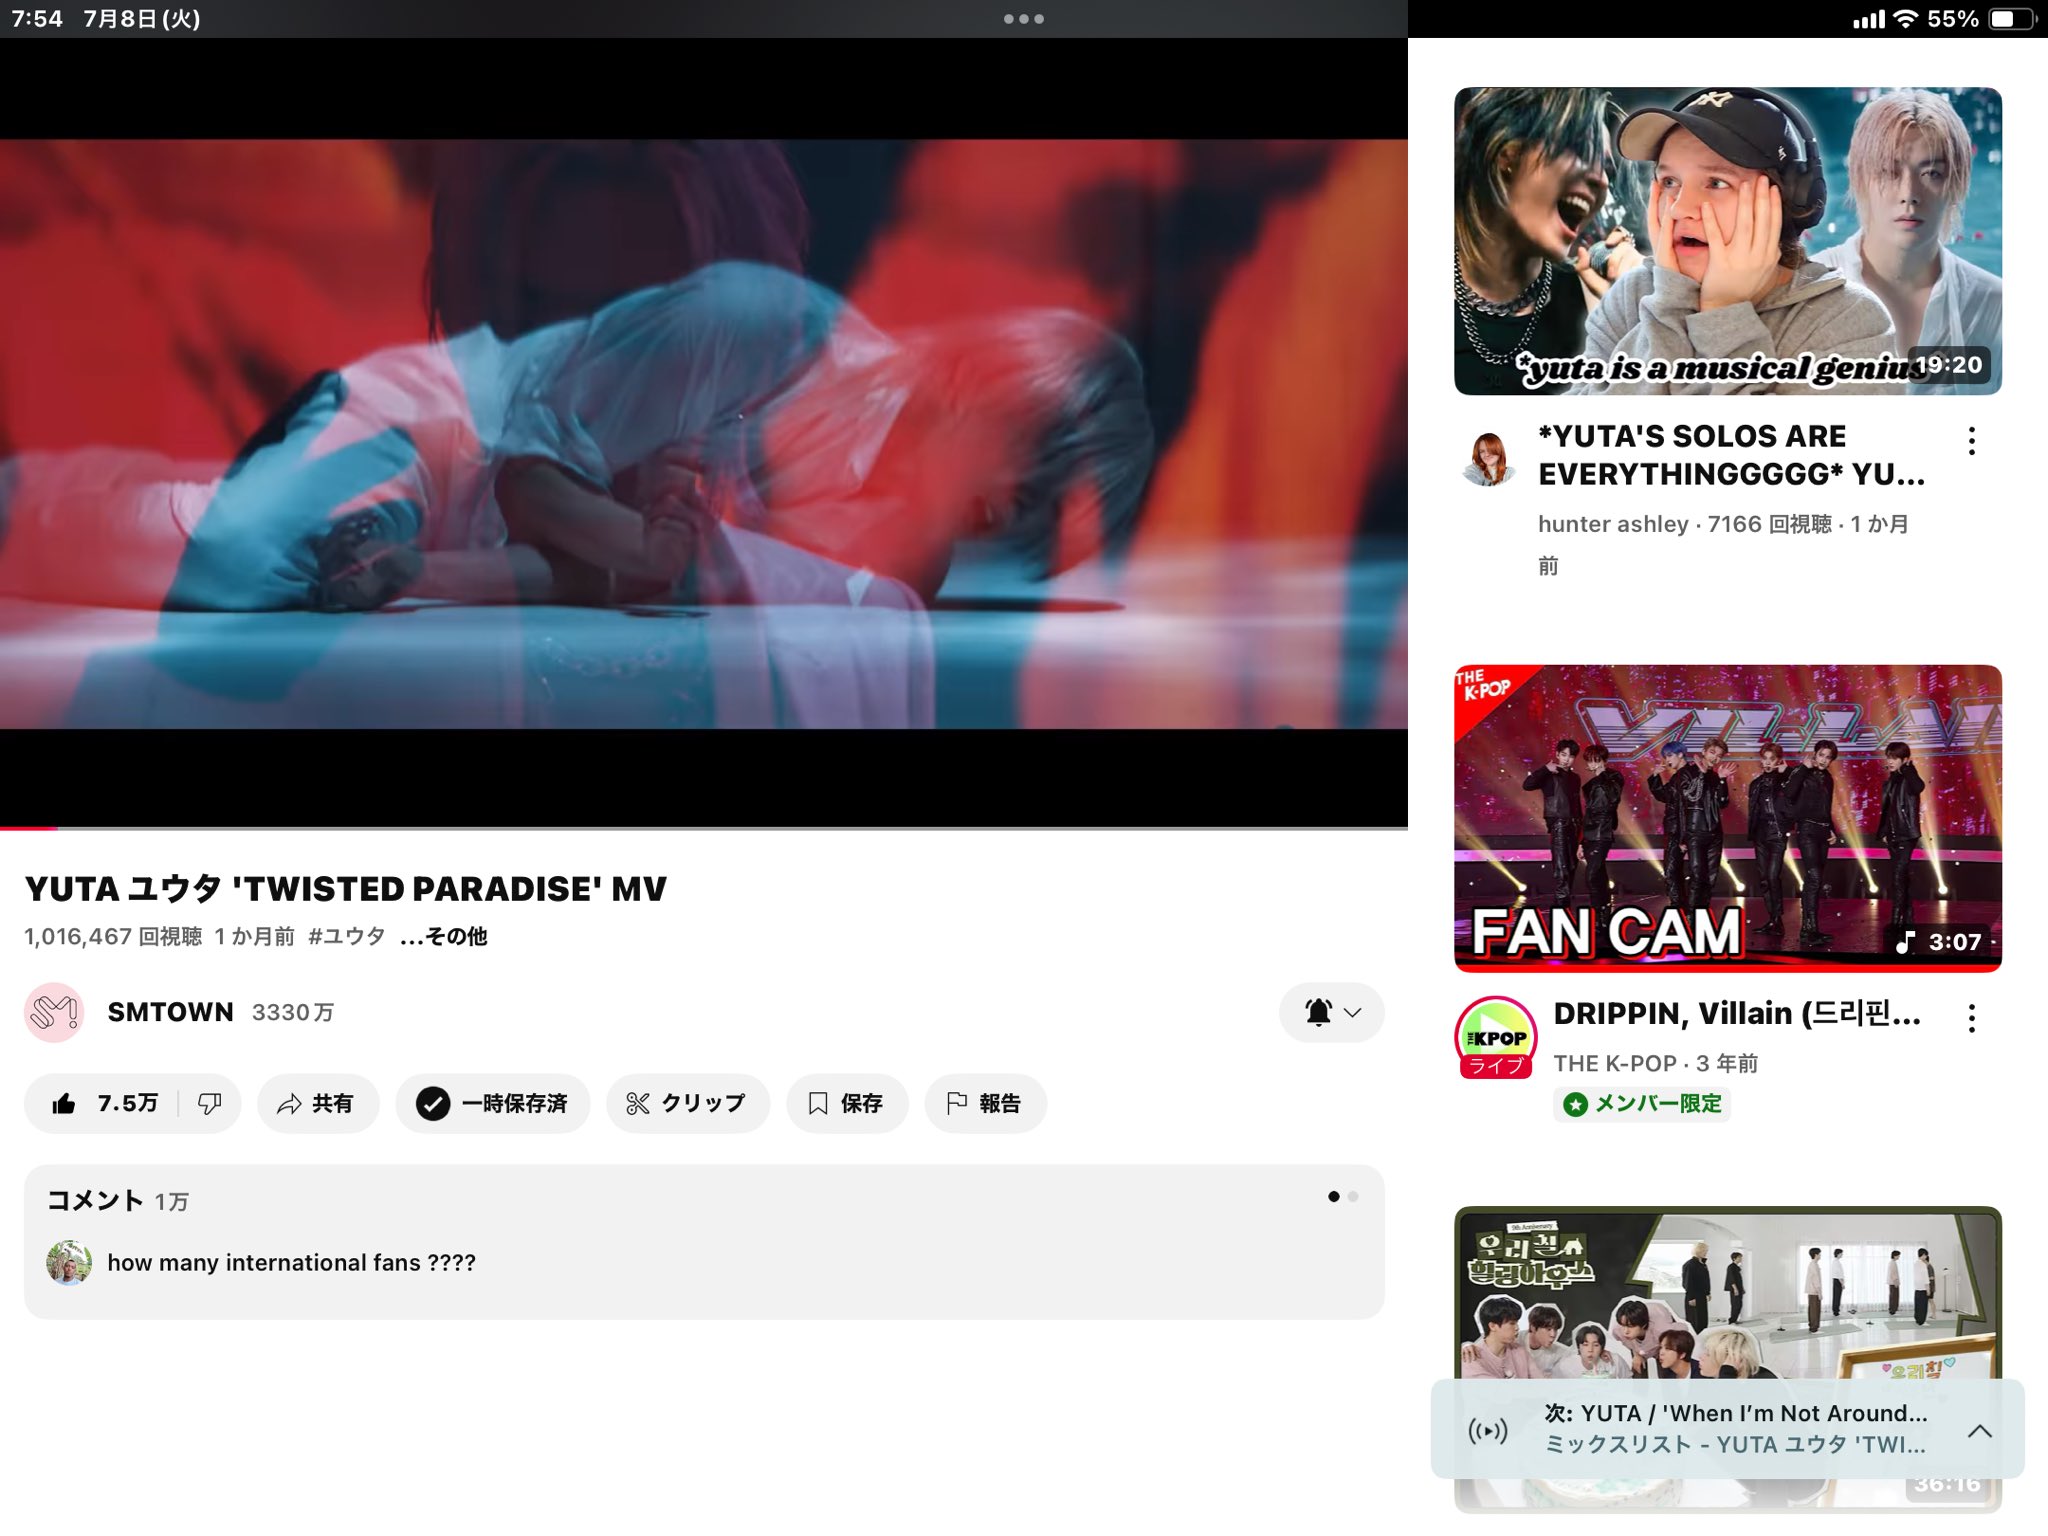Open hunter ashley channel avatar
2048x1536 pixels.
(1489, 459)
